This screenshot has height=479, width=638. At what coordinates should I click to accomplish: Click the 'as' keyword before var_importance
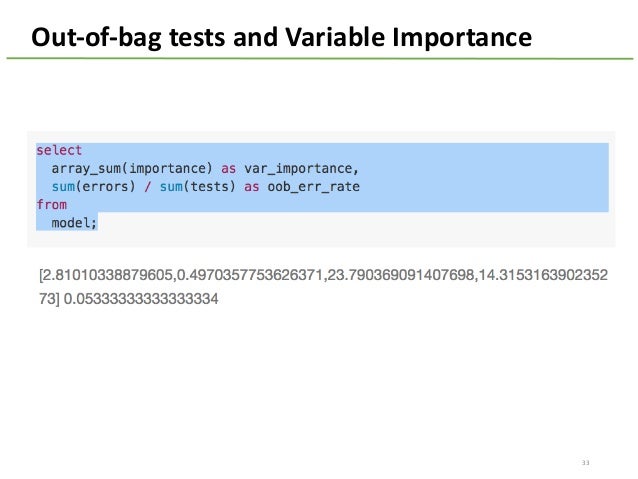[229, 168]
